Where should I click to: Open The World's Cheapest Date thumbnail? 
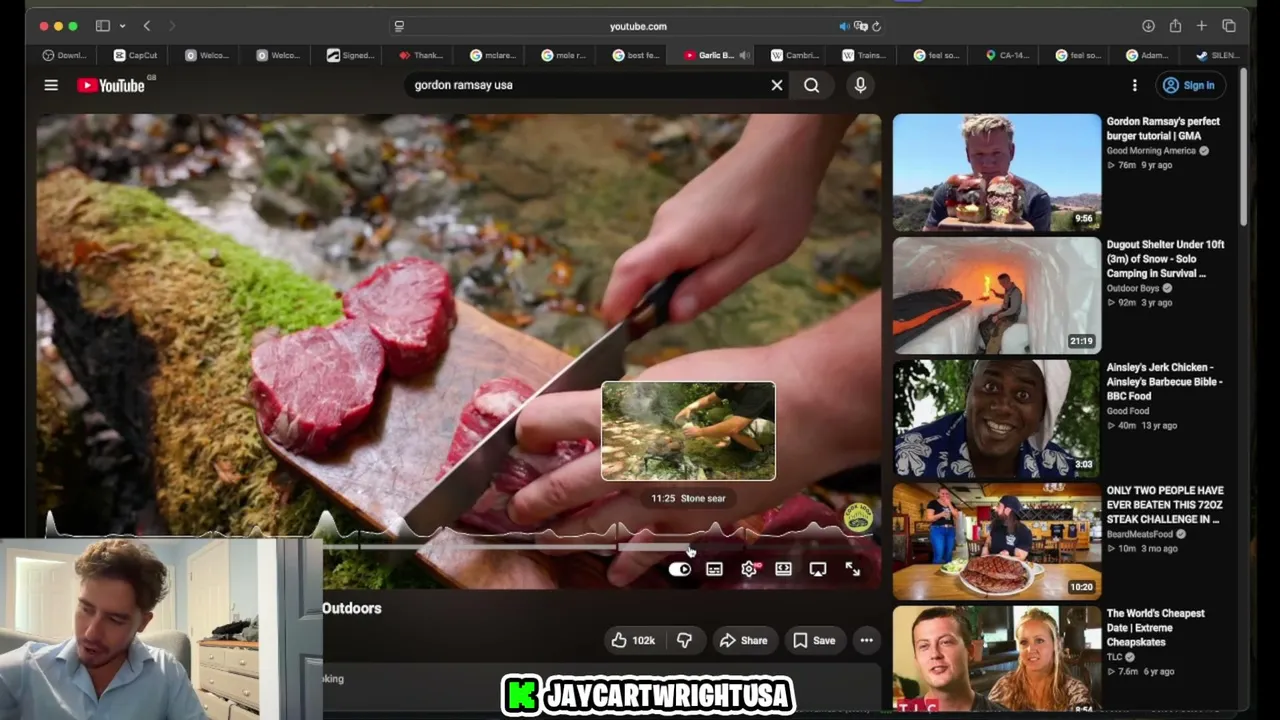click(x=996, y=658)
